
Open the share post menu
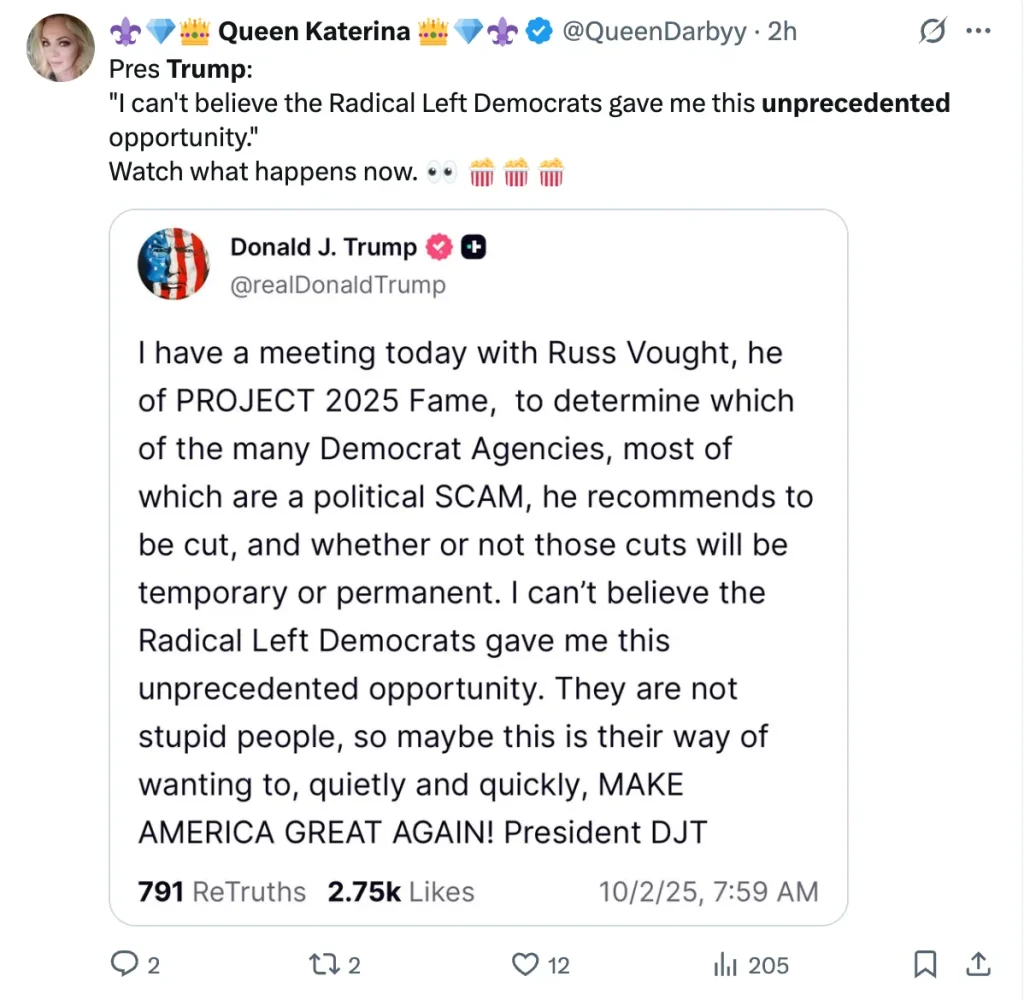[981, 964]
